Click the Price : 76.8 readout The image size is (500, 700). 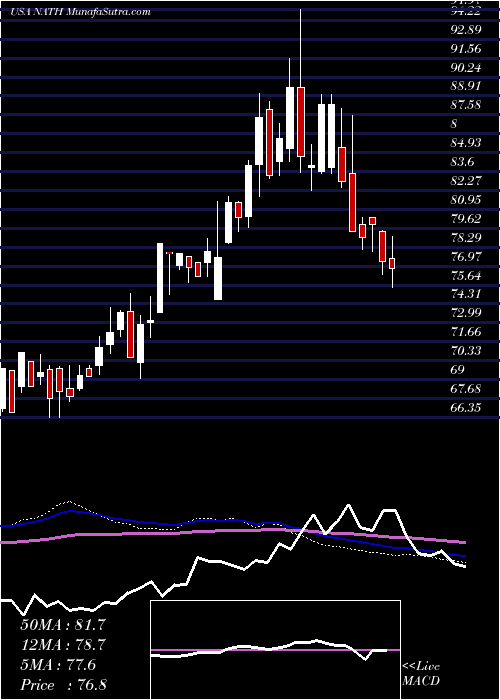click(63, 685)
